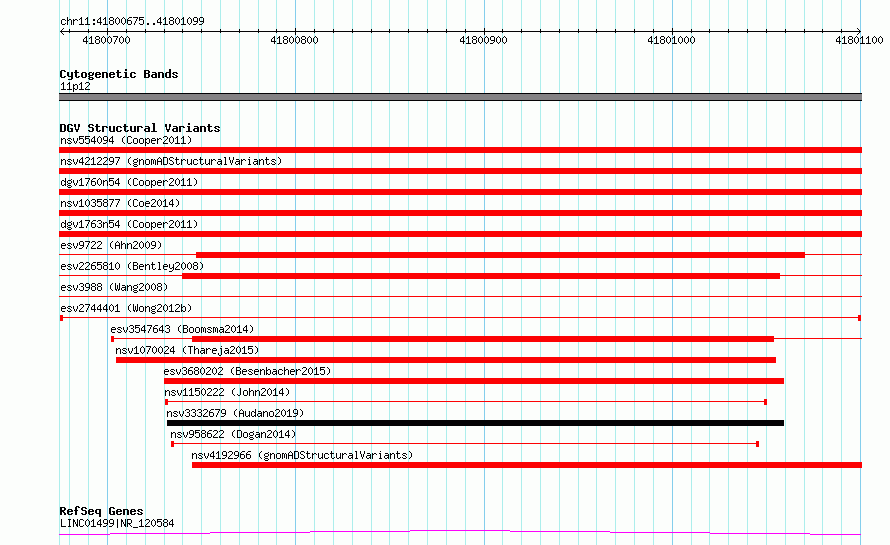Open the nsv554094 (Cooper2011) variant label
Image resolution: width=890 pixels, height=545 pixels.
(x=126, y=140)
